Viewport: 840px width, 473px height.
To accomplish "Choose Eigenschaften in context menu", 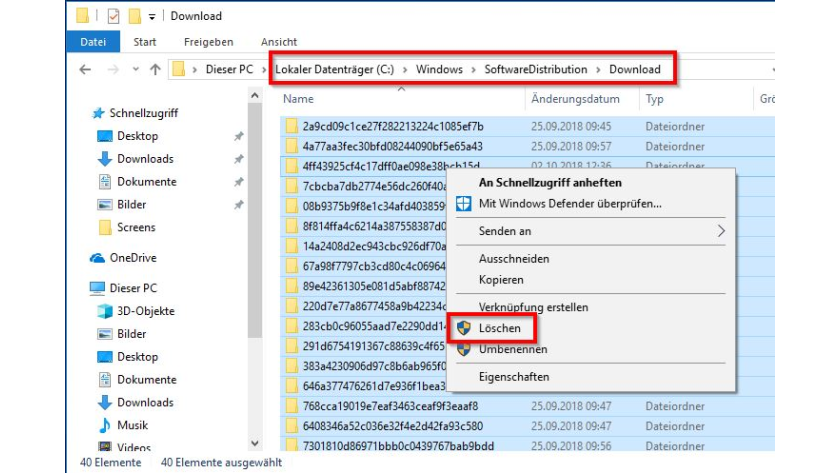I will click(x=514, y=377).
